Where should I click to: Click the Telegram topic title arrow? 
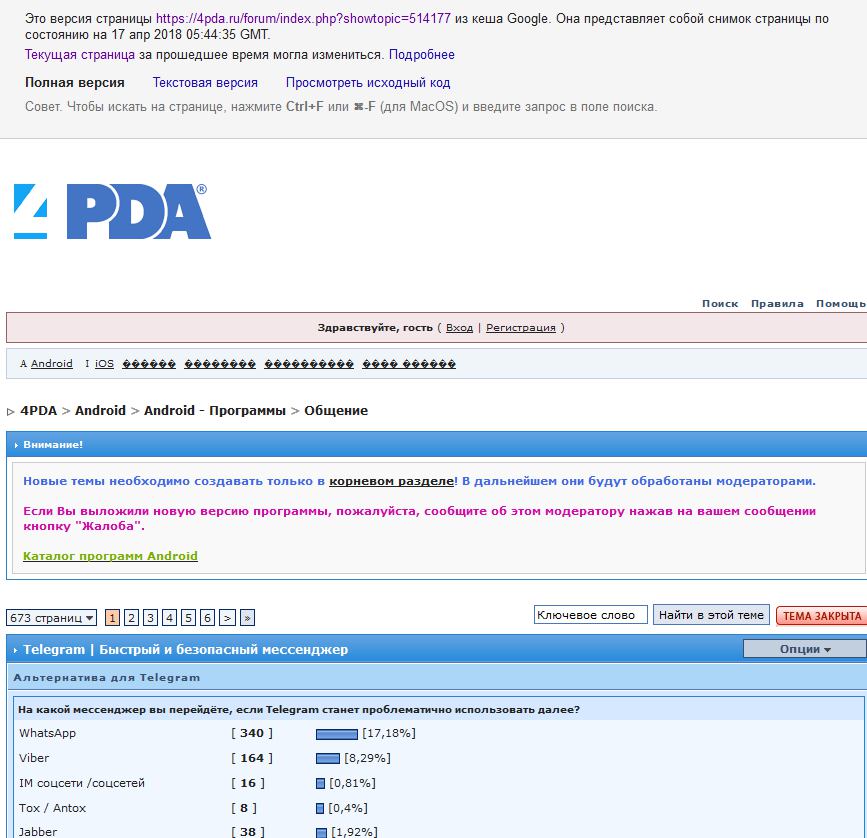tap(15, 650)
